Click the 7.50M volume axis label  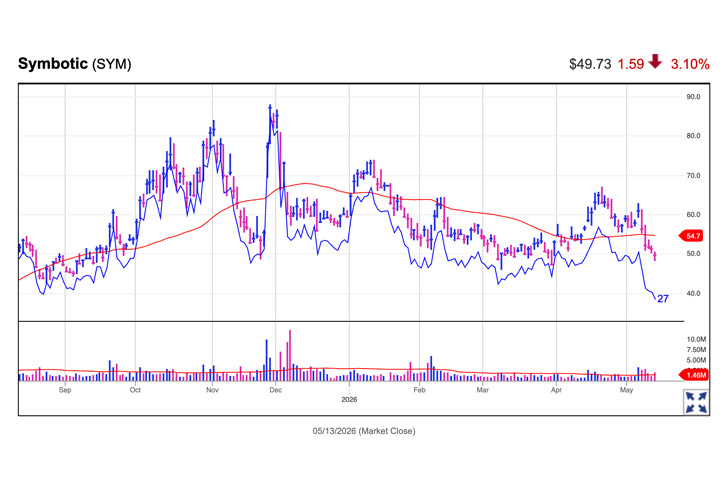coord(696,350)
